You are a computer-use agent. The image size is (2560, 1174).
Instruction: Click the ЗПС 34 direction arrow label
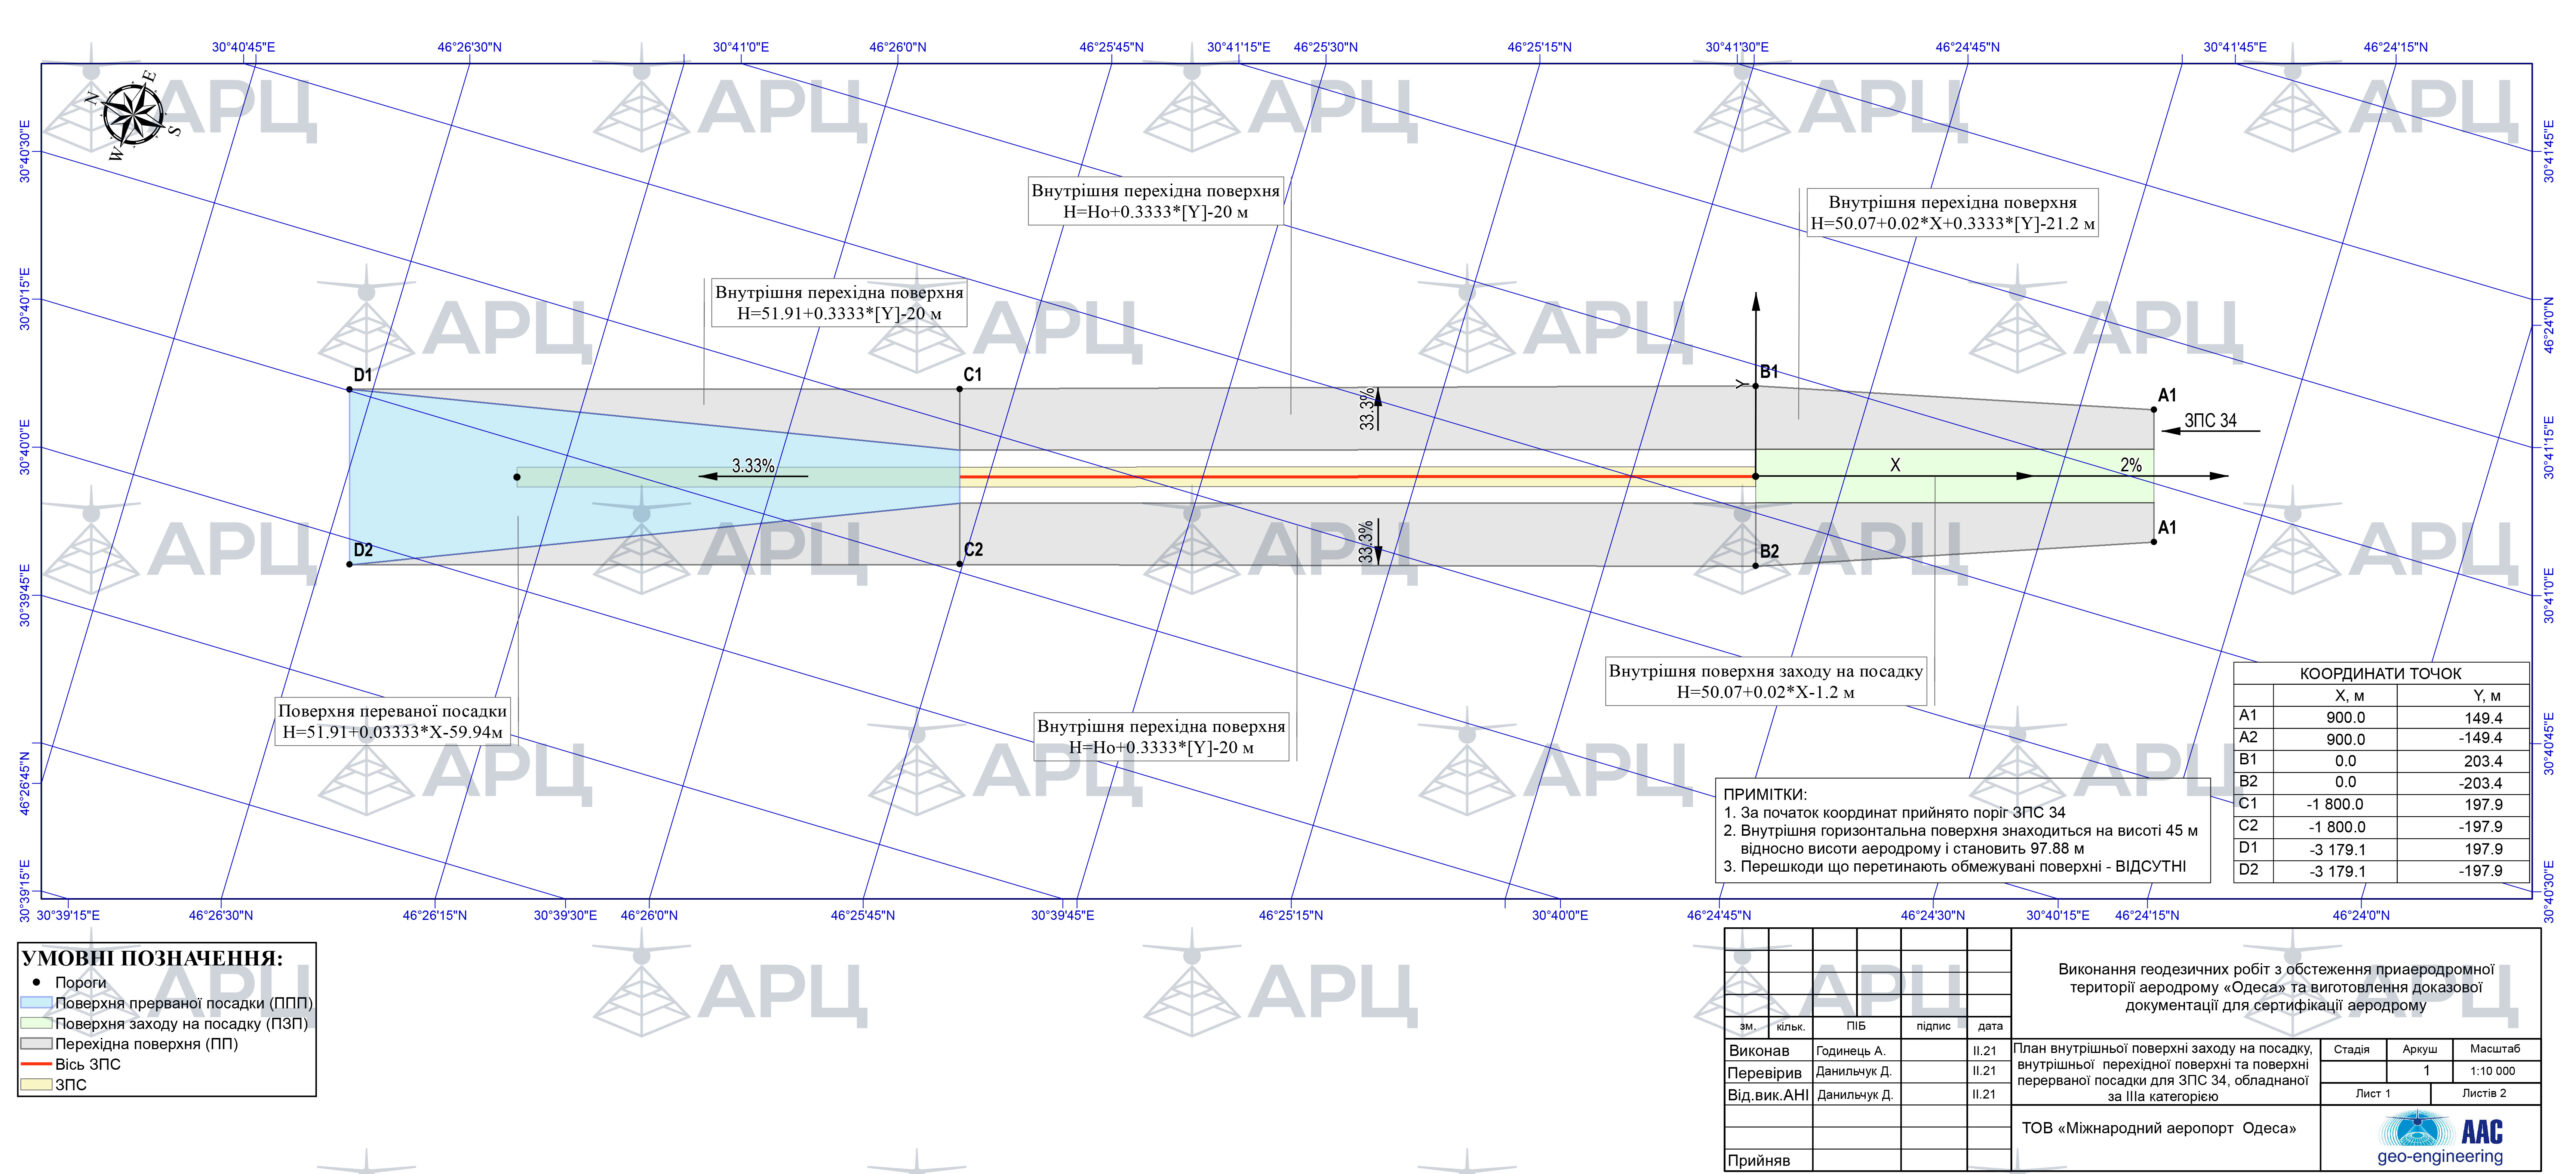(2210, 421)
